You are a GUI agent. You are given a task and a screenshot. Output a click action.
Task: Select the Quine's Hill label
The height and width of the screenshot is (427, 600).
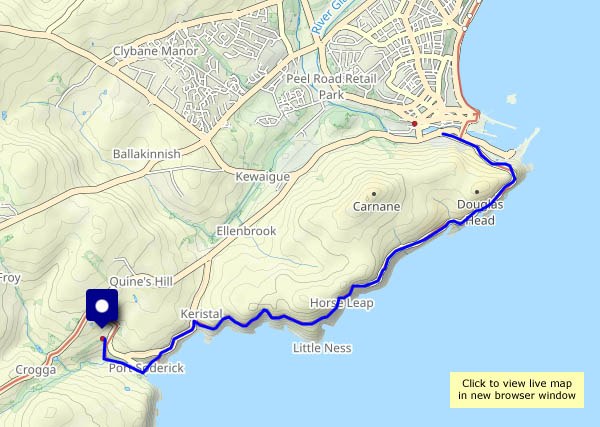click(x=141, y=282)
